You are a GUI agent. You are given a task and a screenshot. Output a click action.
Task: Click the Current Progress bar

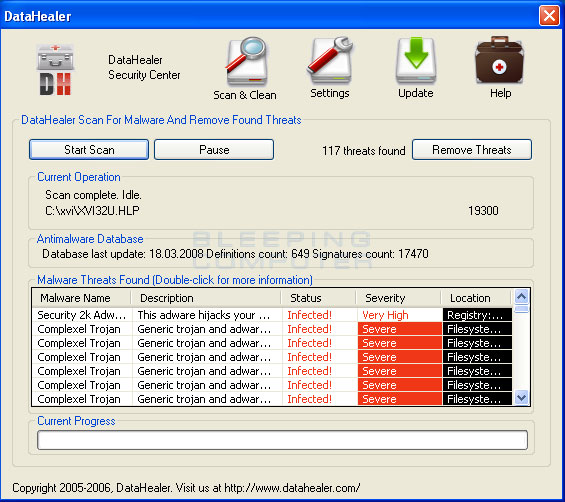click(282, 440)
